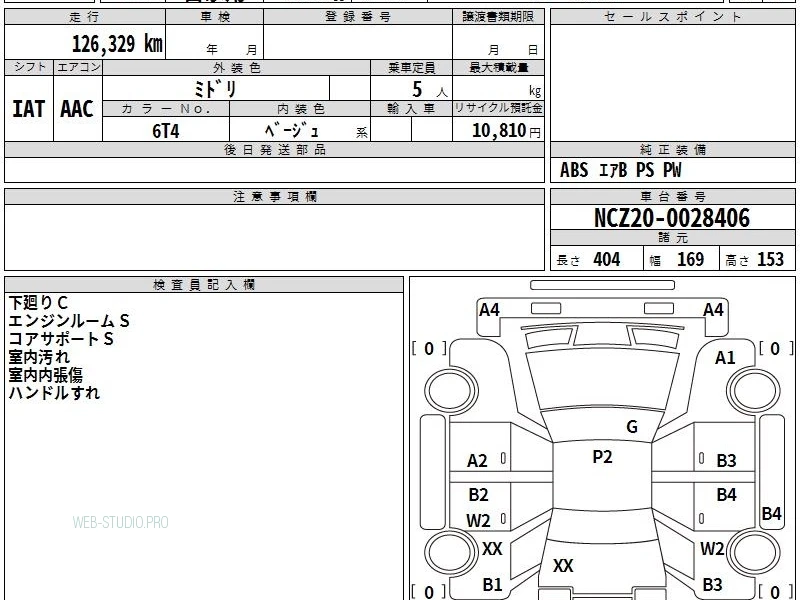Screen dimensions: 800x600
Task: Select damage mark B2 on the diagram
Action: coord(479,495)
